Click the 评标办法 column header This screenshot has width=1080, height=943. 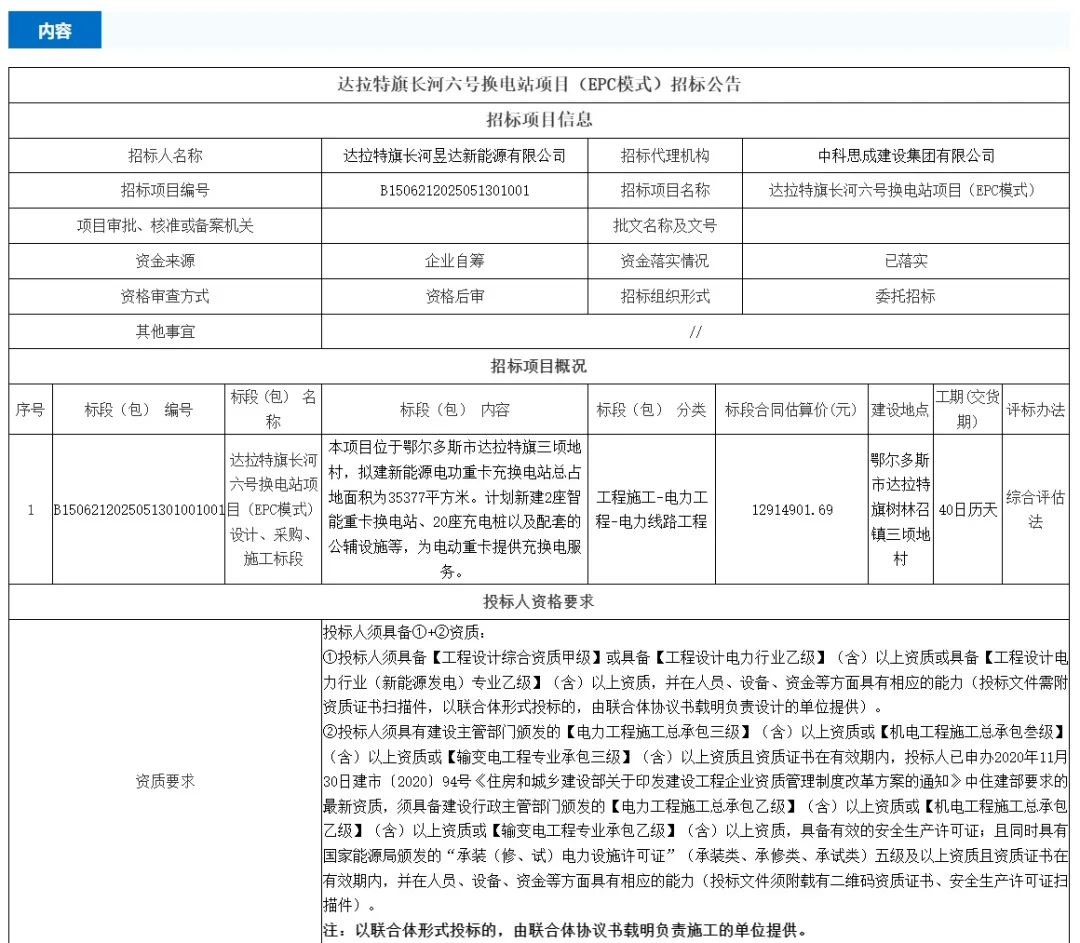pyautogui.click(x=1035, y=410)
